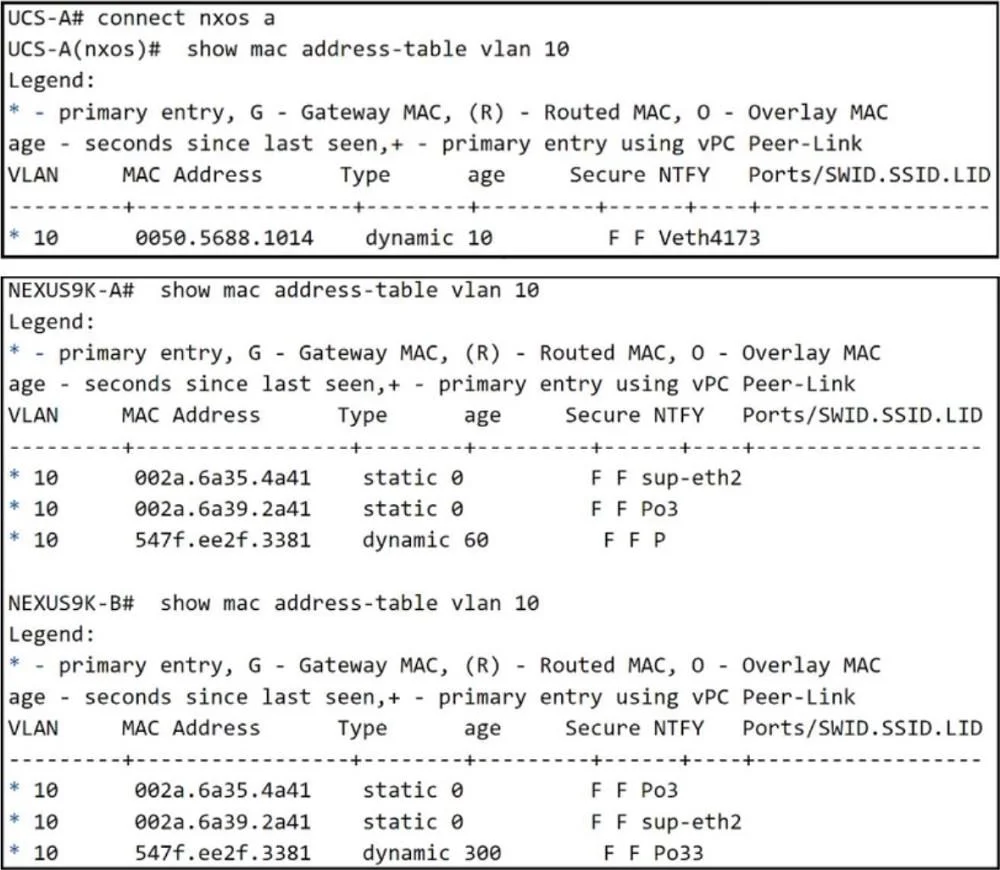The height and width of the screenshot is (870, 1000).
Task: Click 002a.6a35.4a41 in NEXUS9K-A table
Action: [222, 478]
